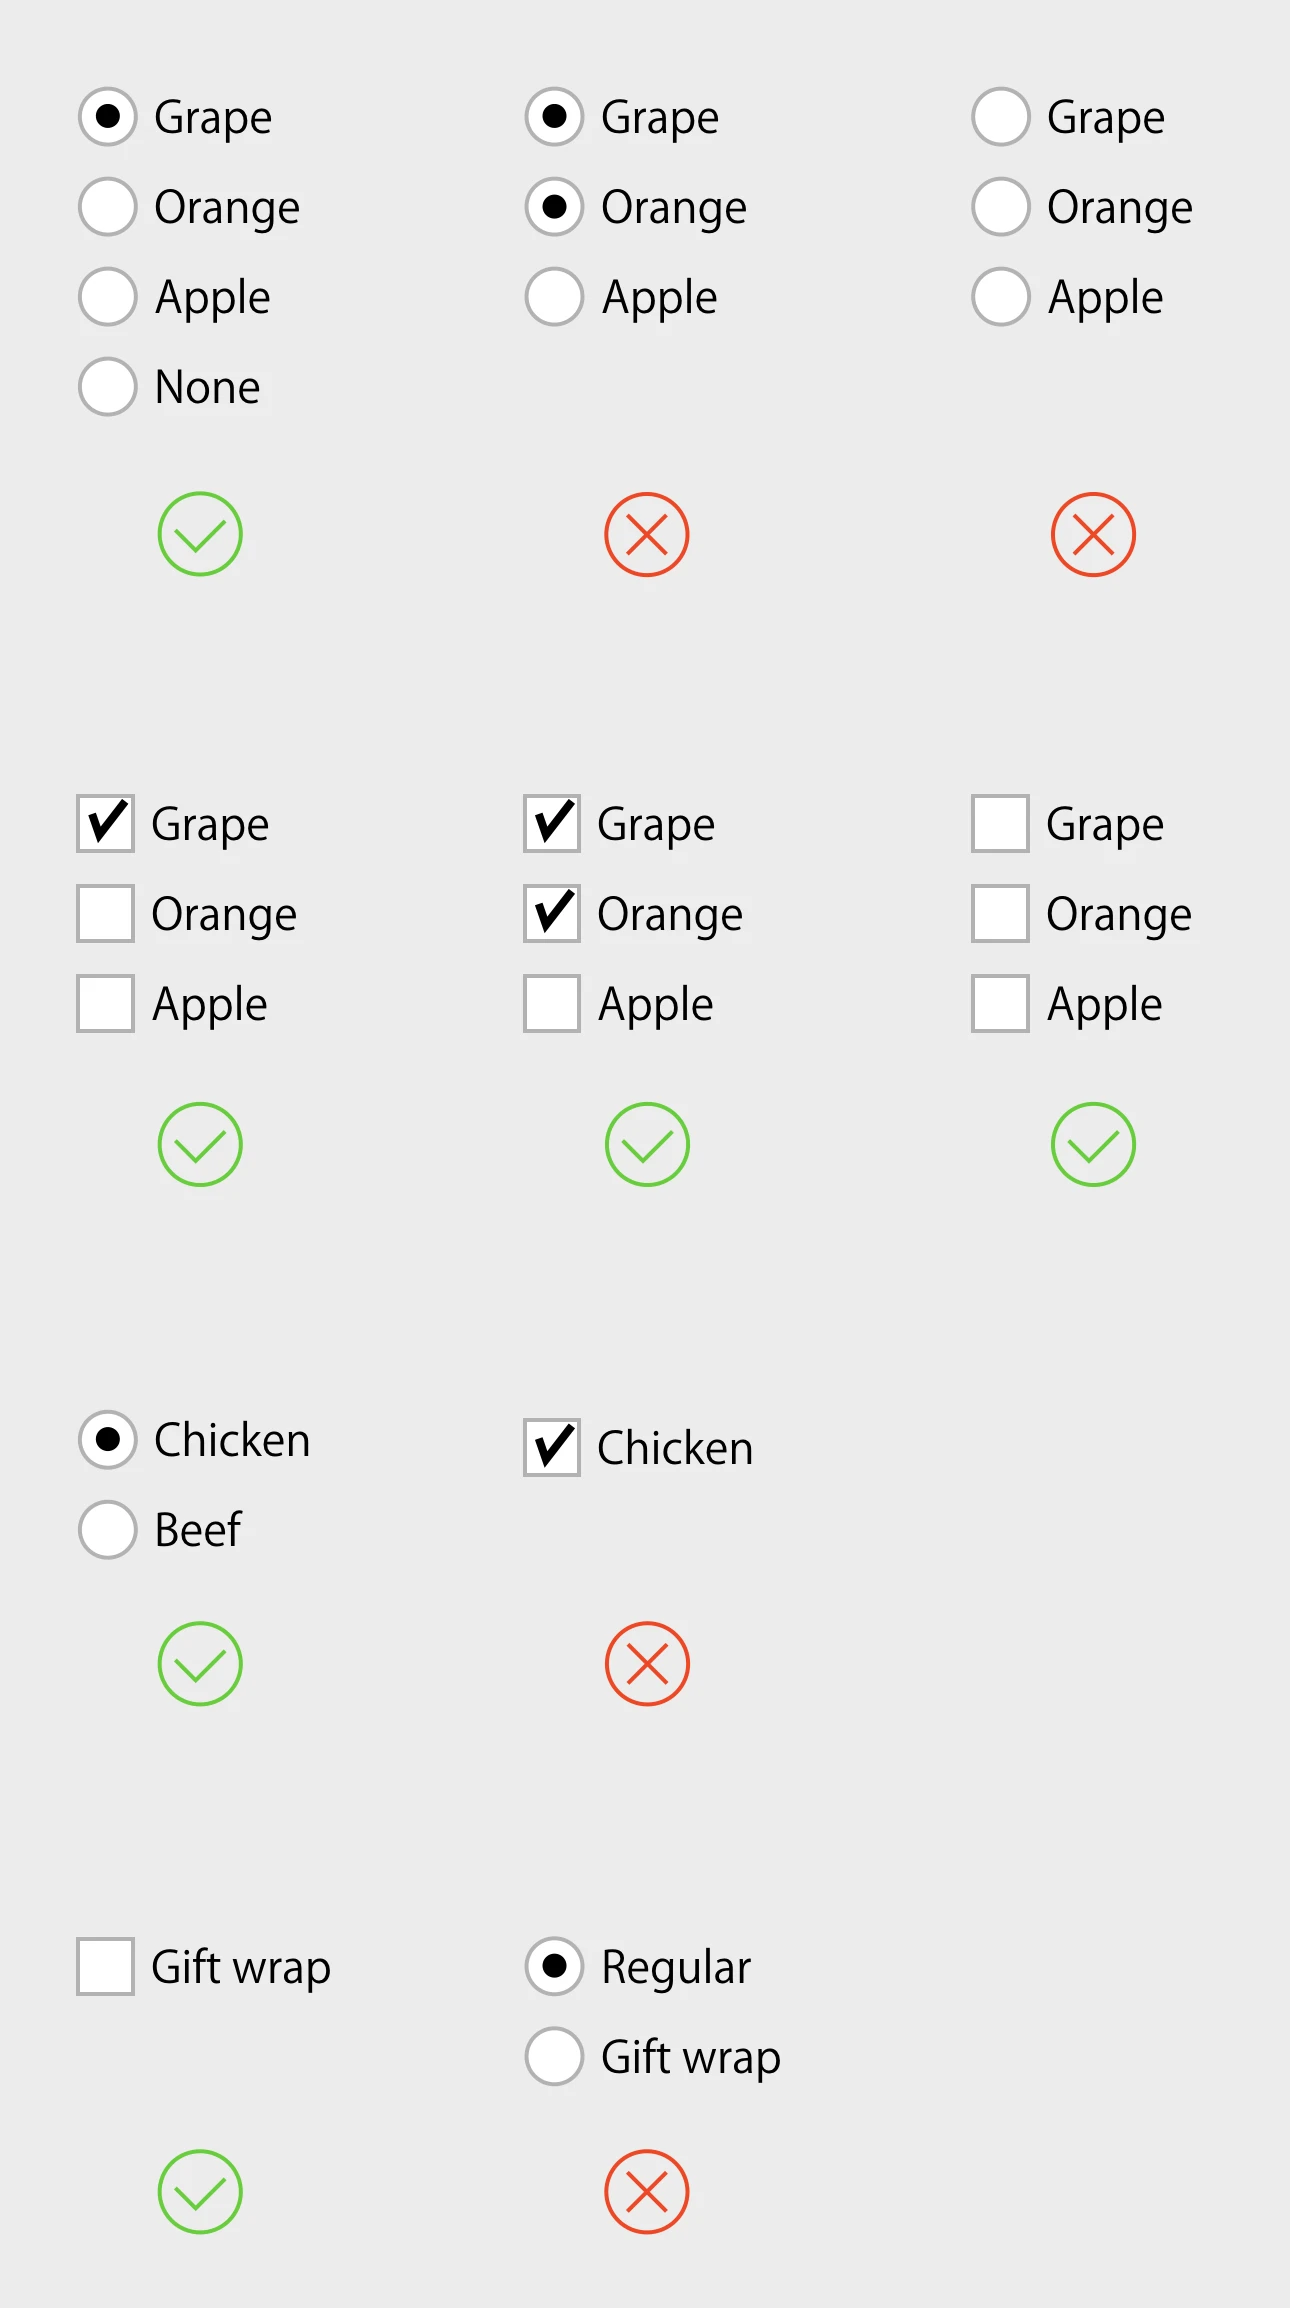The width and height of the screenshot is (1290, 2308).
Task: Check Grape in the all-unchecked checkbox group
Action: pos(1000,823)
